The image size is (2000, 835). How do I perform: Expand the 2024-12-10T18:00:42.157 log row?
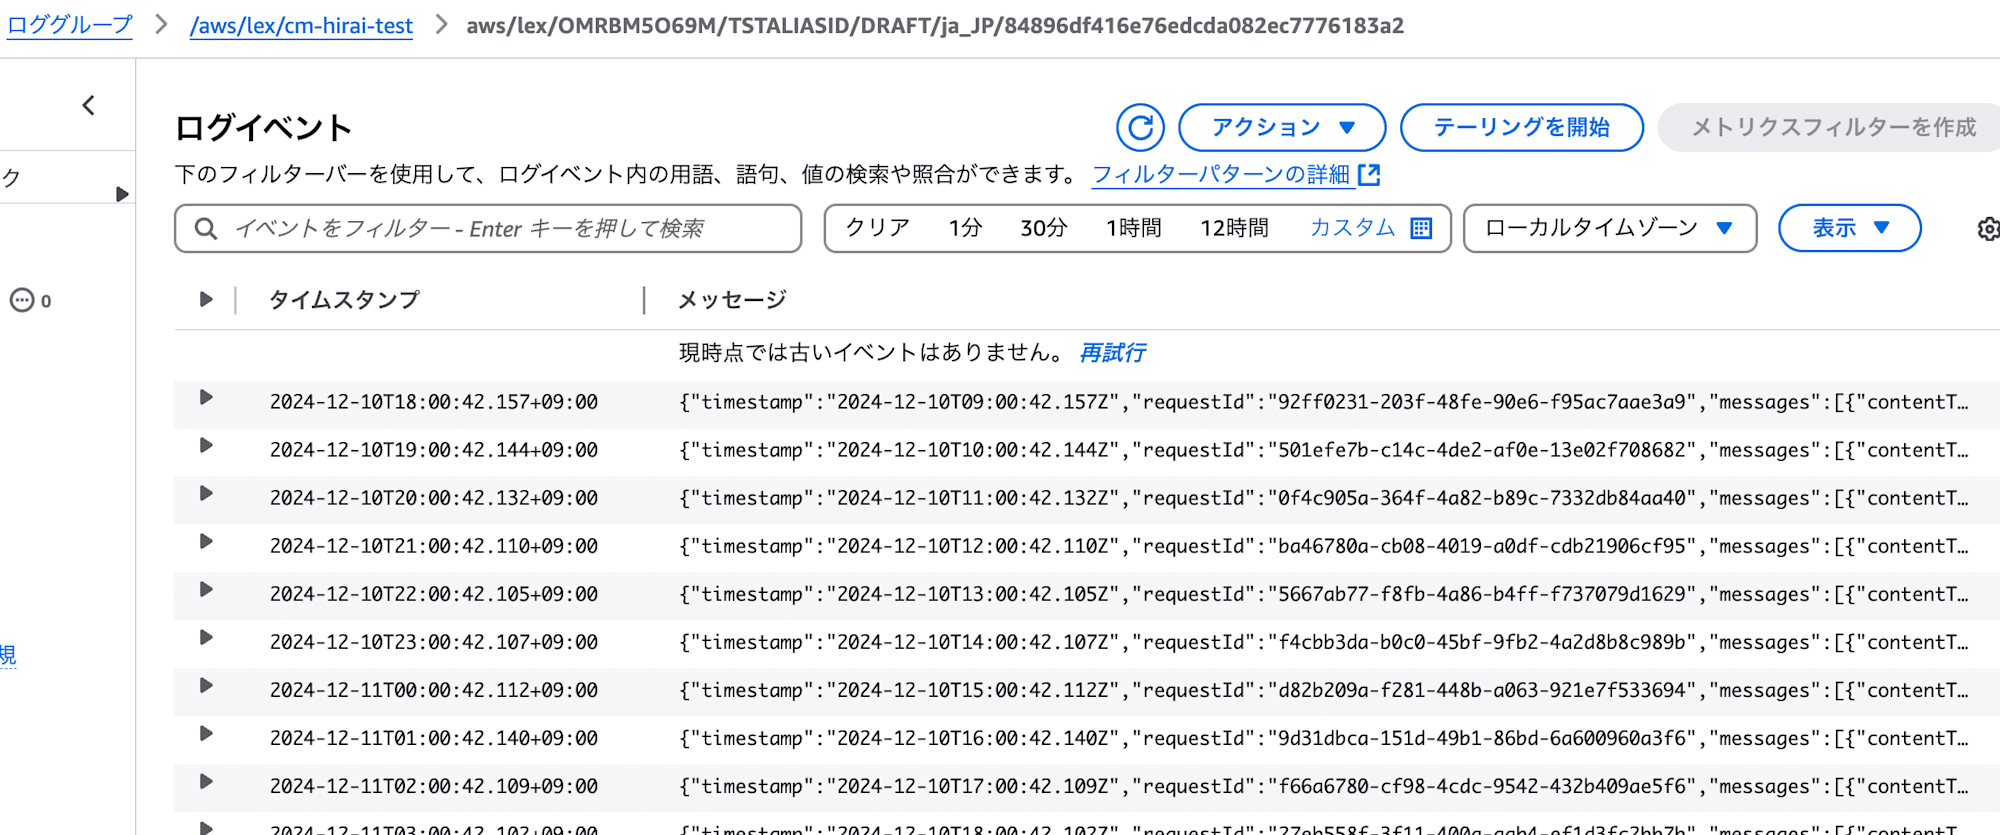pyautogui.click(x=206, y=397)
